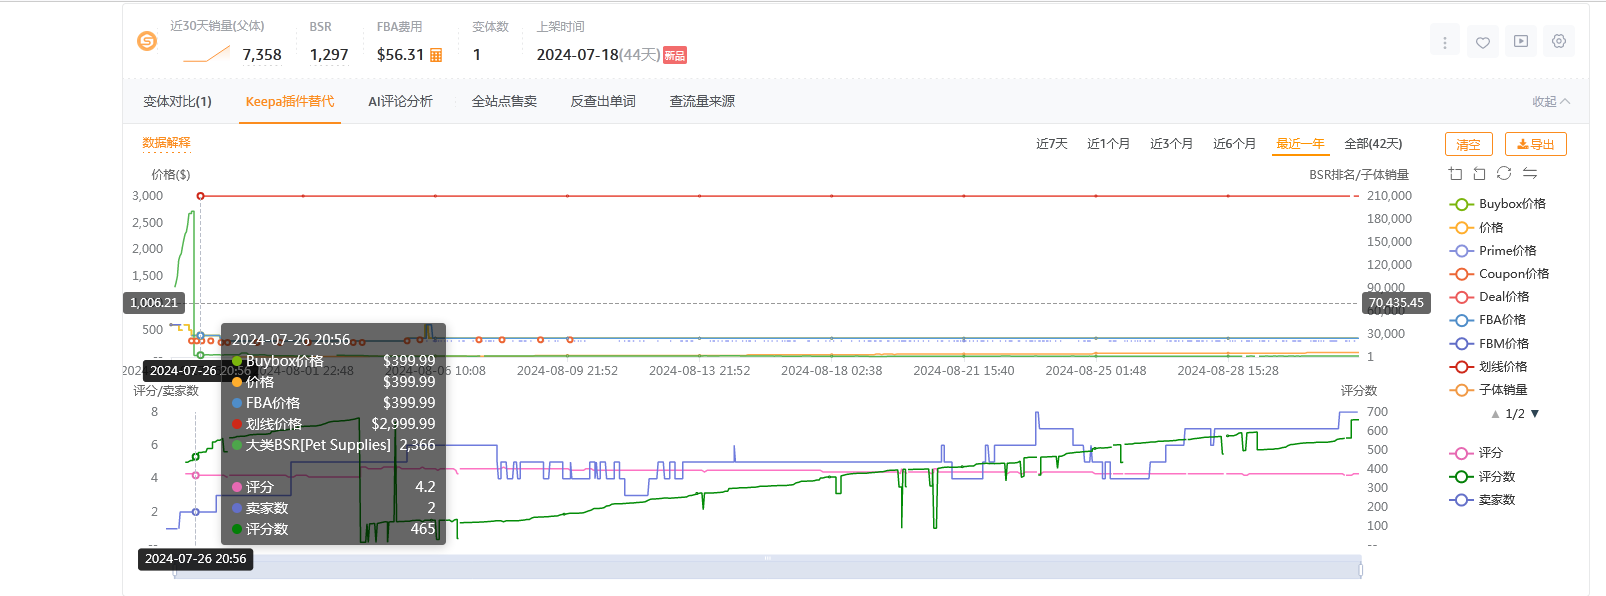Switch to AI评论分析 tab

click(400, 102)
